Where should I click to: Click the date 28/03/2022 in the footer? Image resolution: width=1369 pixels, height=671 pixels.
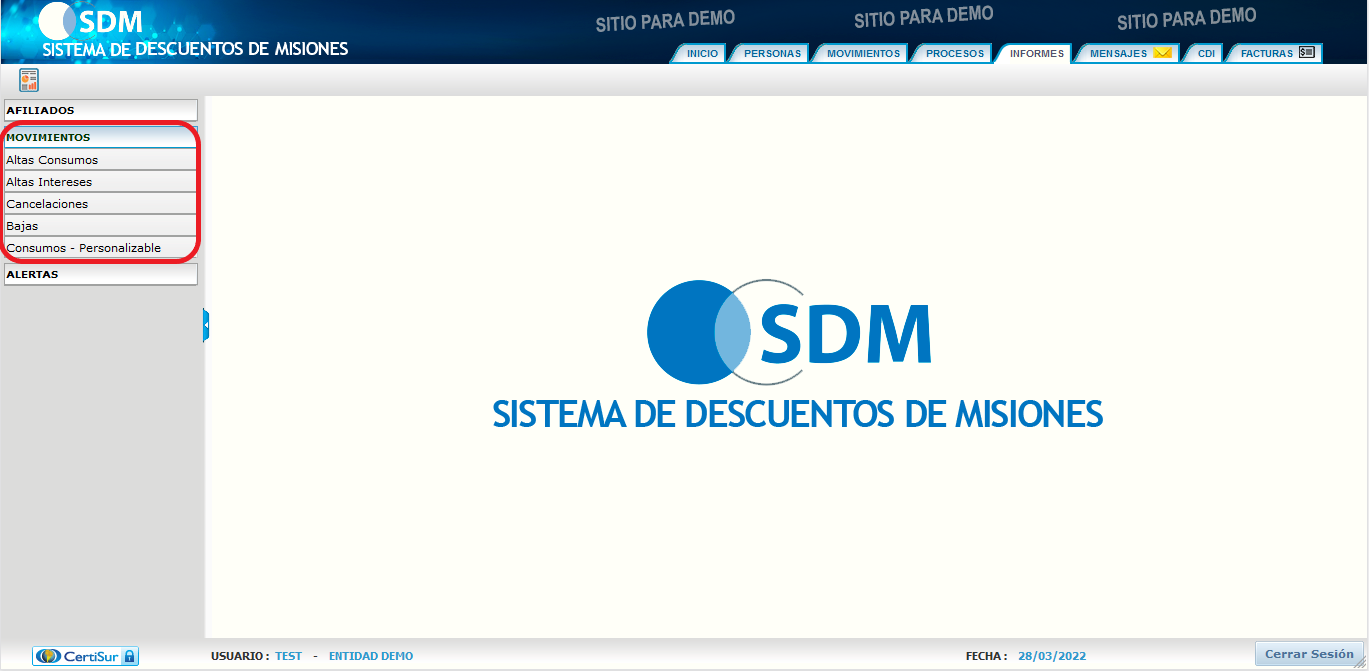pyautogui.click(x=1052, y=656)
